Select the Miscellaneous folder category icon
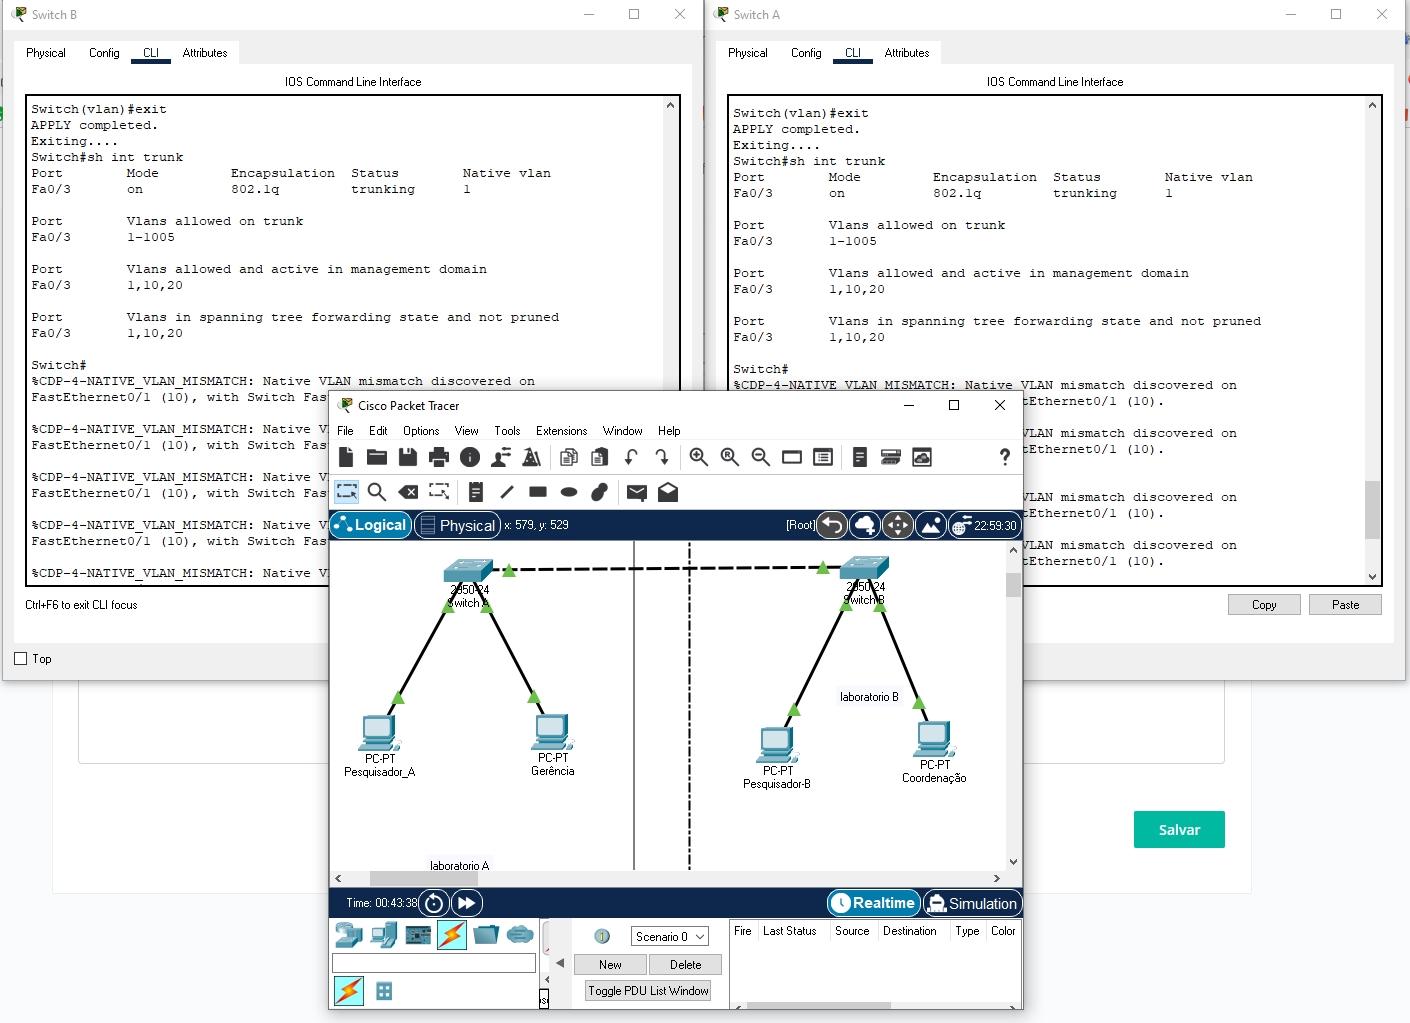Viewport: 1410px width, 1023px height. click(486, 935)
